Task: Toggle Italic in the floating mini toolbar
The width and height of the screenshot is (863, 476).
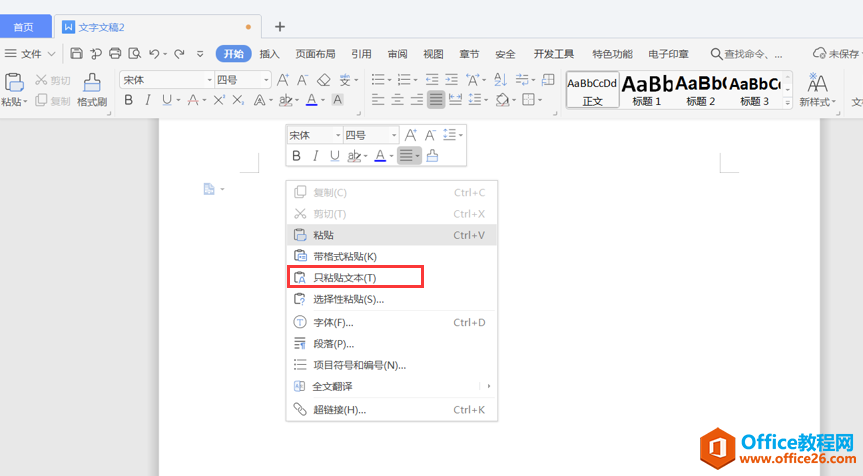Action: pyautogui.click(x=315, y=155)
